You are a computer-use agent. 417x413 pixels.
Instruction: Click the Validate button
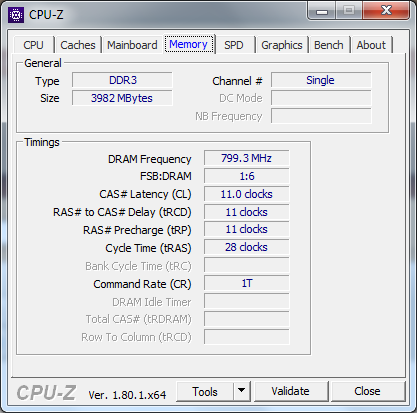click(x=291, y=391)
